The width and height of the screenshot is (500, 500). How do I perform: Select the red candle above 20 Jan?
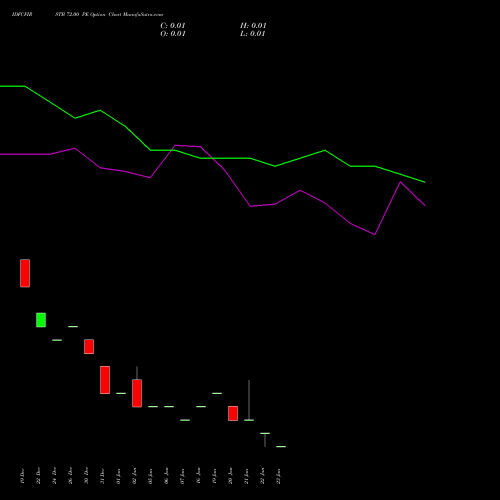coord(233,413)
